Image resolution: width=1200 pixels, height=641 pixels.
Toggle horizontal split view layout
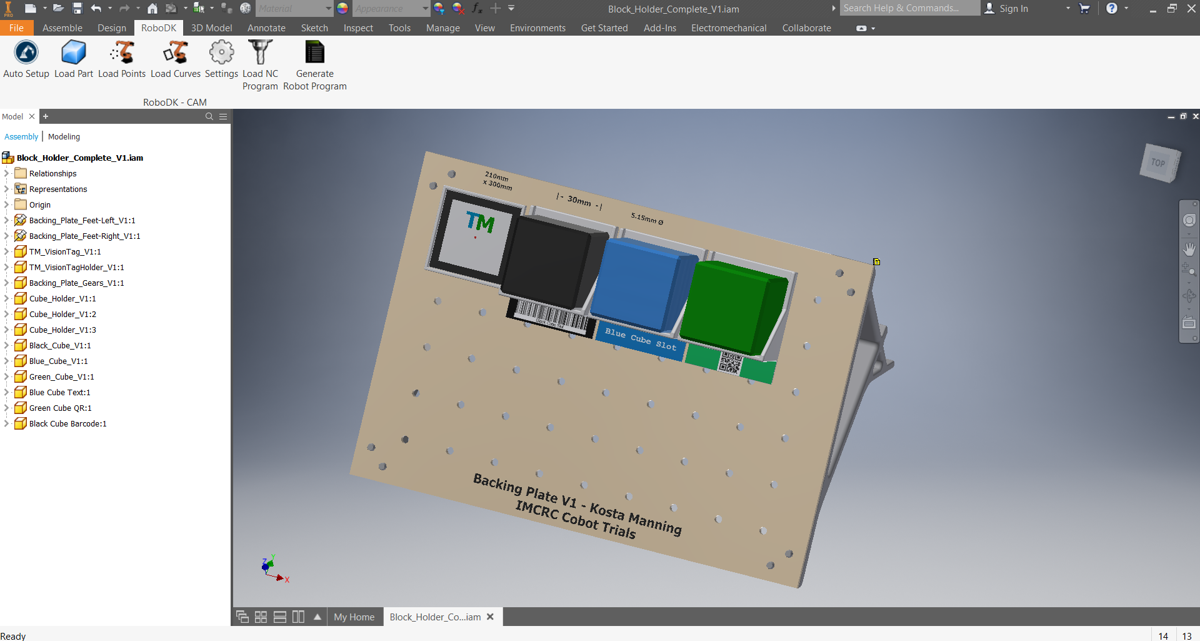pos(280,617)
